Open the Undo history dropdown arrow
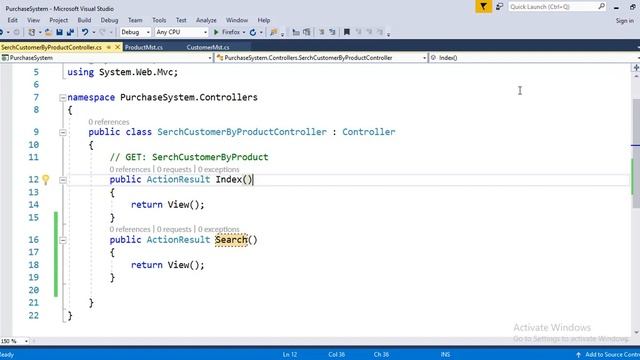The image size is (640, 360). coord(94,32)
